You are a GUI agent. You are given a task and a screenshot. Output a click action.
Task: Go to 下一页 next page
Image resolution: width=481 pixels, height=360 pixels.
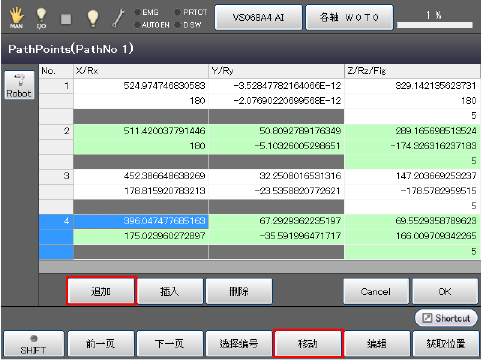(x=170, y=344)
